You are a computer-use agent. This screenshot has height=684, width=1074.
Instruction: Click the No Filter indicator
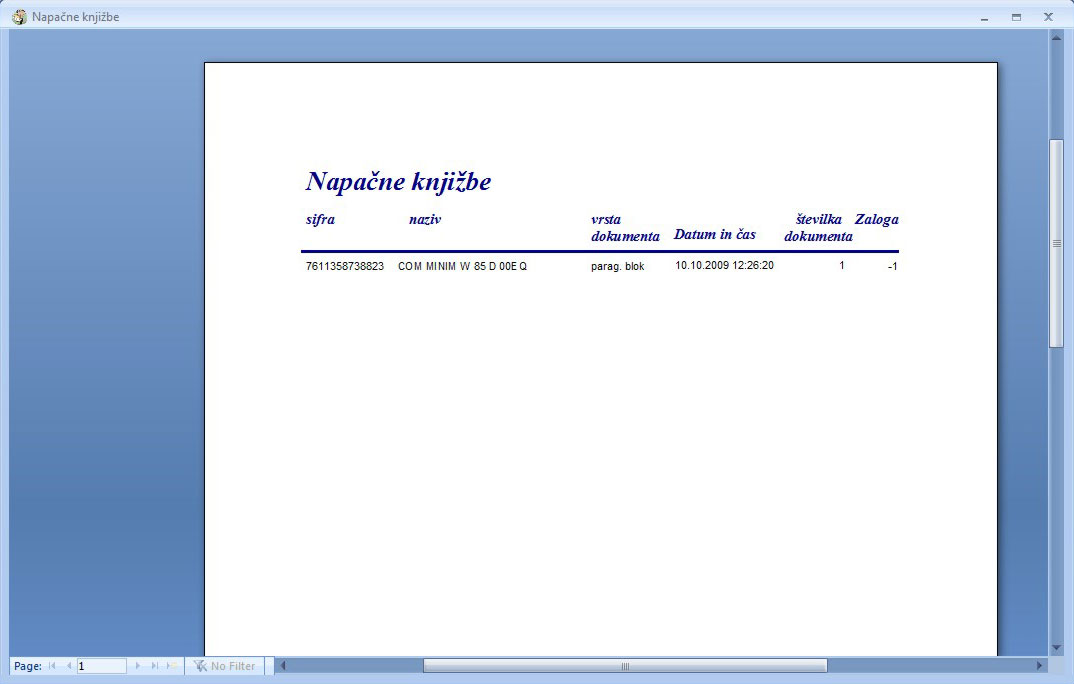point(225,666)
